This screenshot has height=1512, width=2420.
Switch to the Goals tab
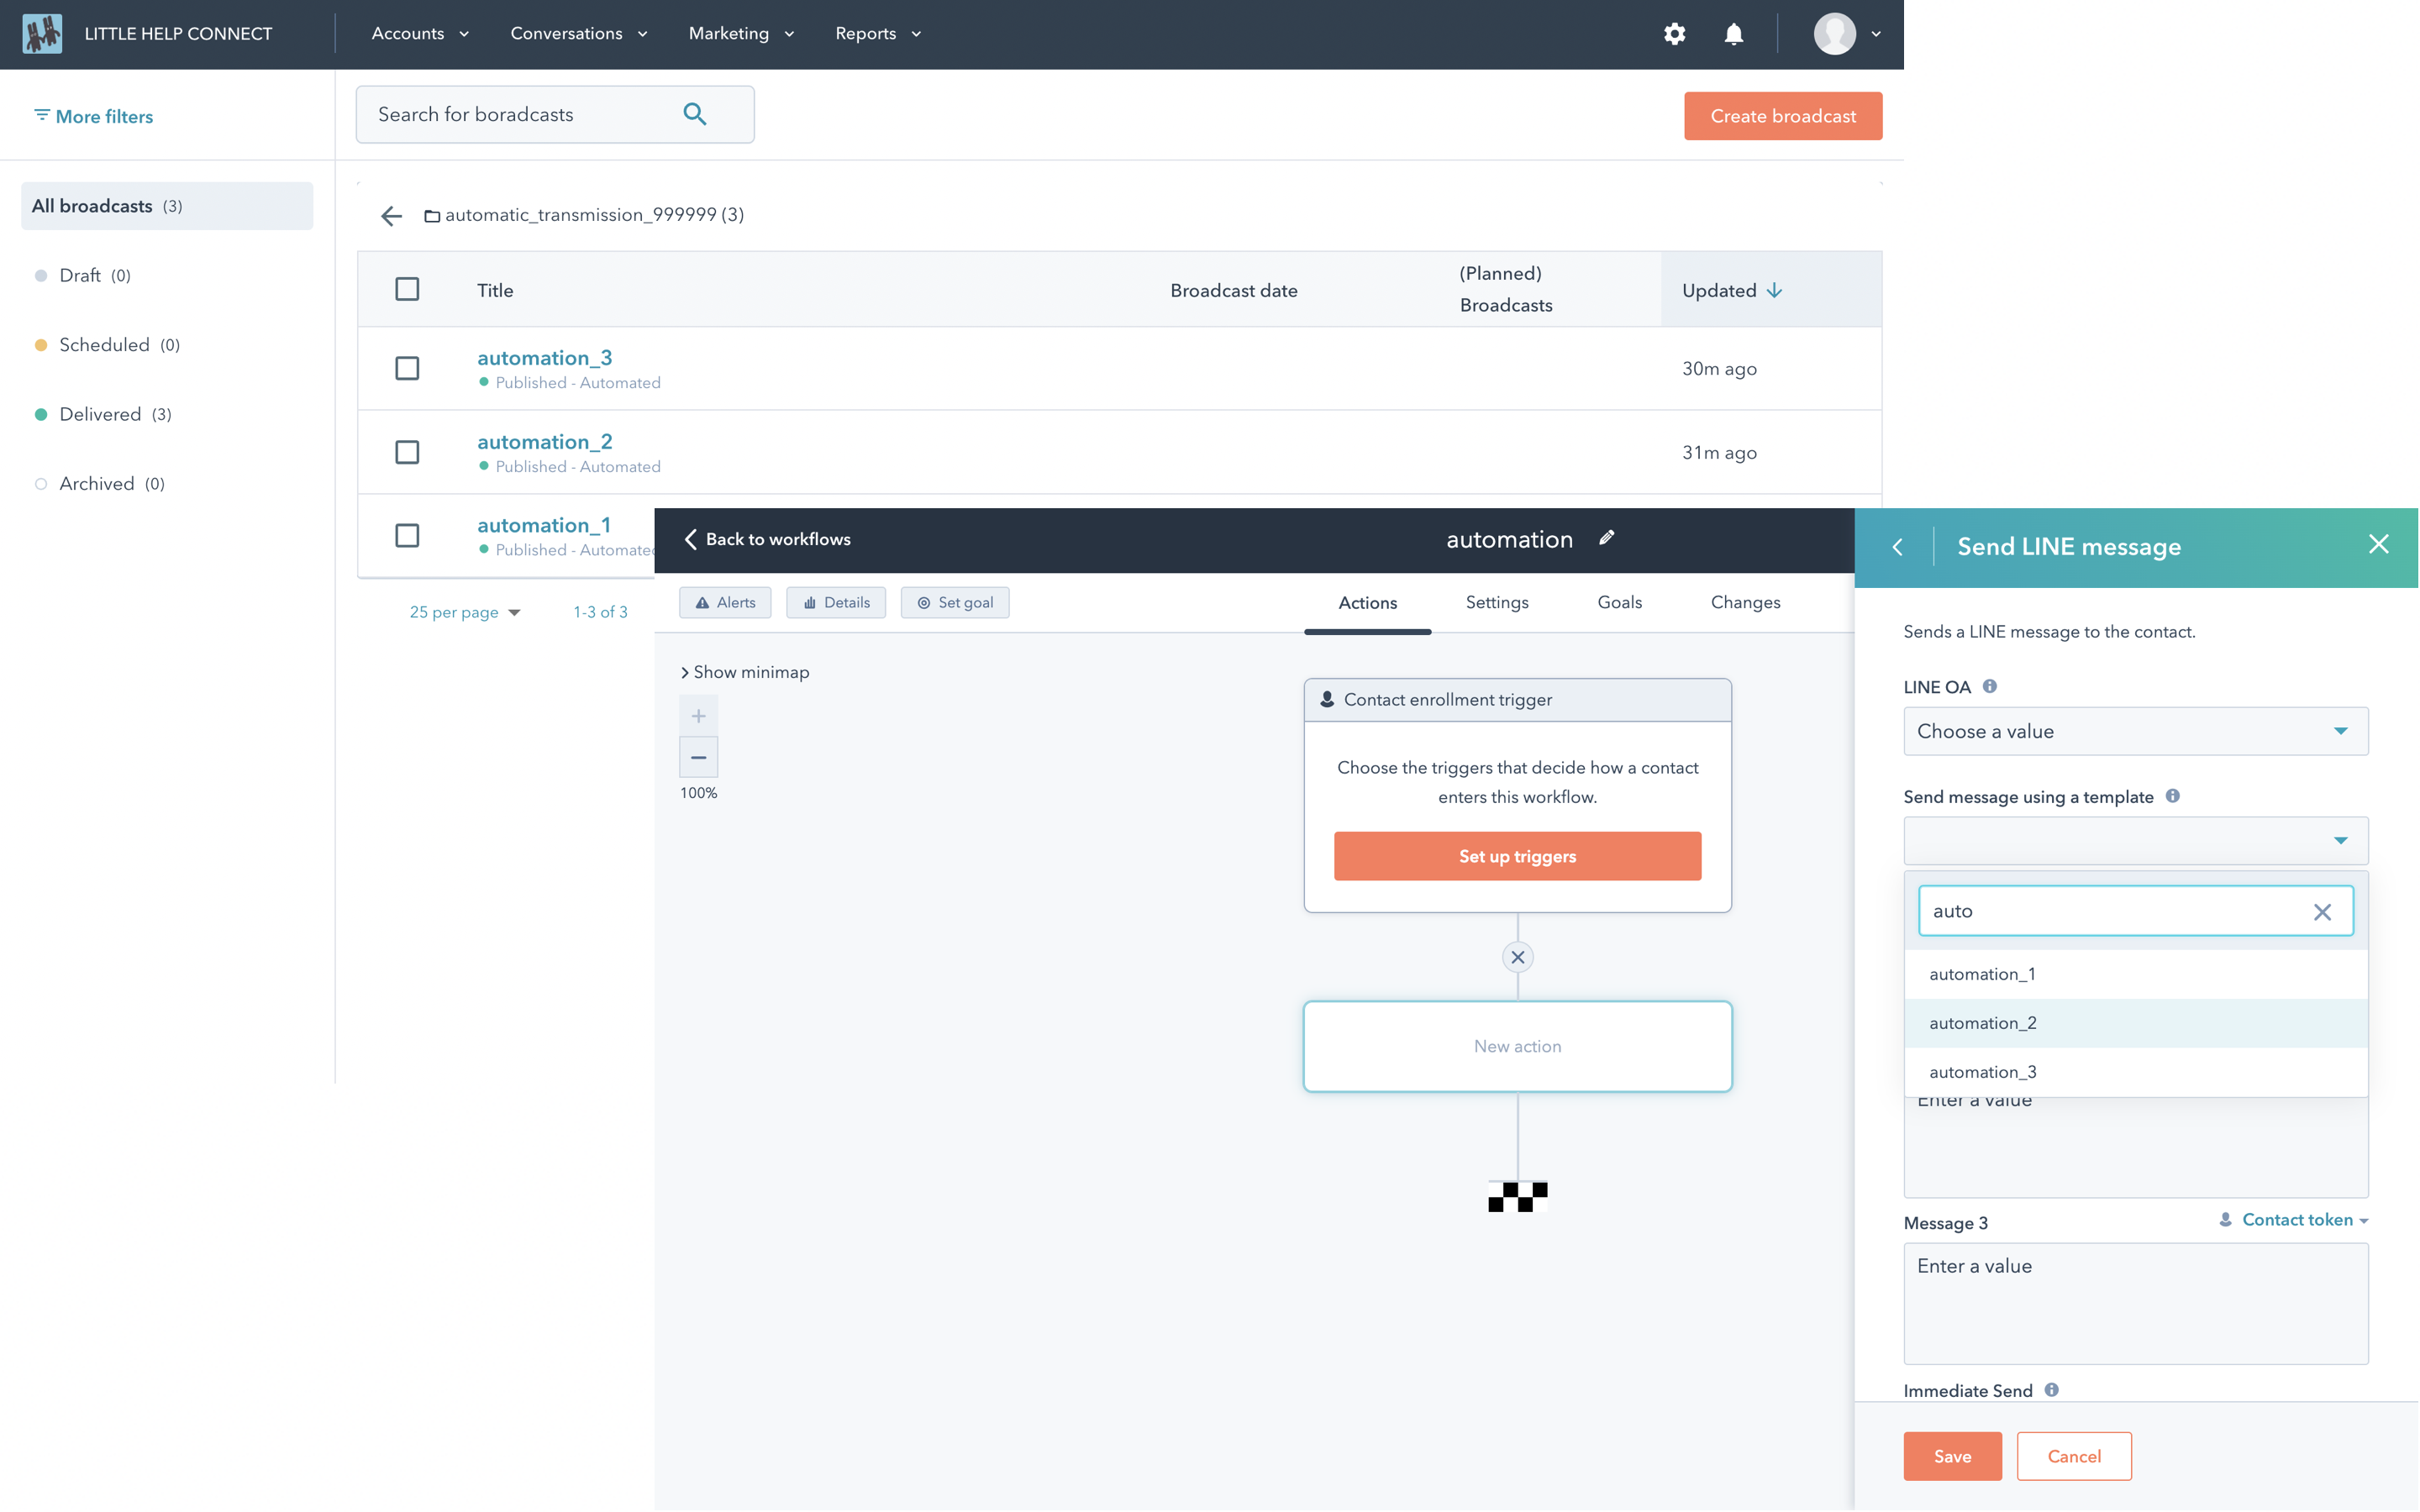click(1619, 602)
